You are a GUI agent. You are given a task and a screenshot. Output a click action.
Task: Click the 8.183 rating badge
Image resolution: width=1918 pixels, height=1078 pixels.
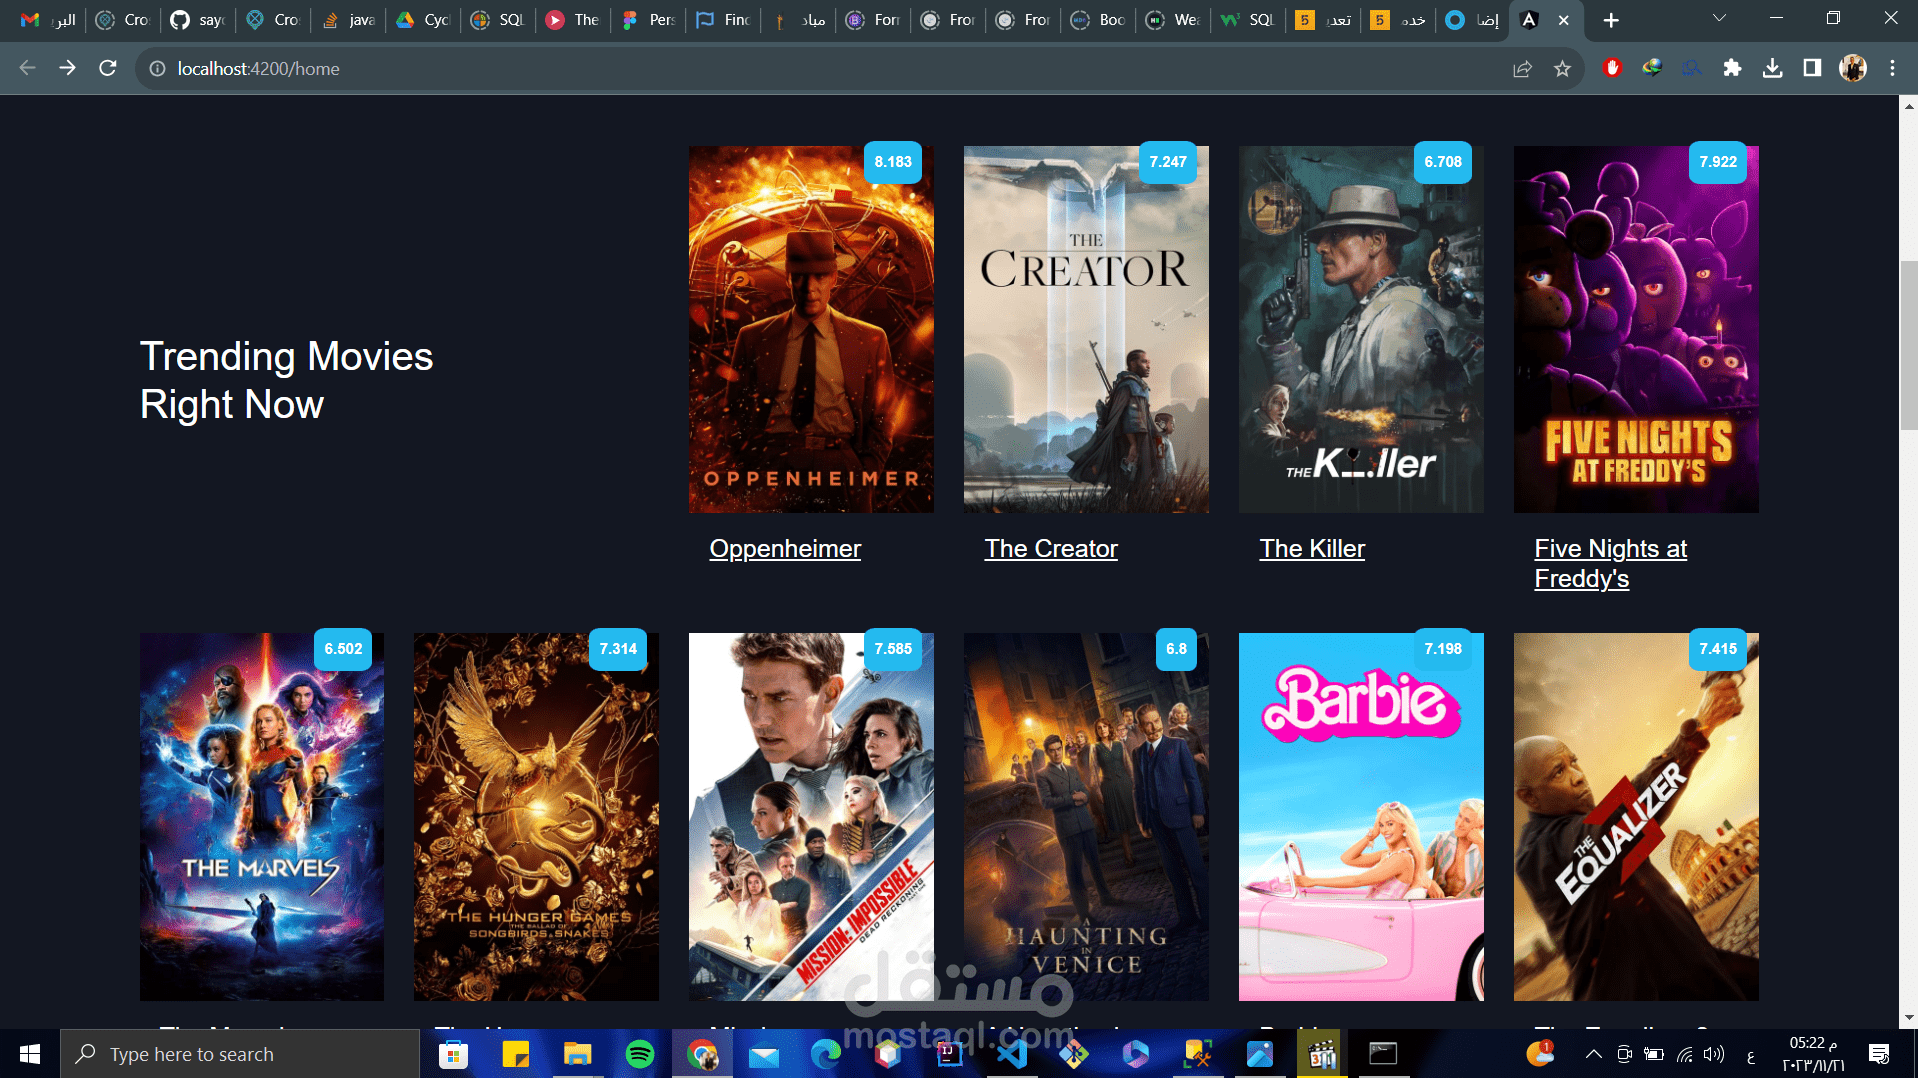(893, 162)
